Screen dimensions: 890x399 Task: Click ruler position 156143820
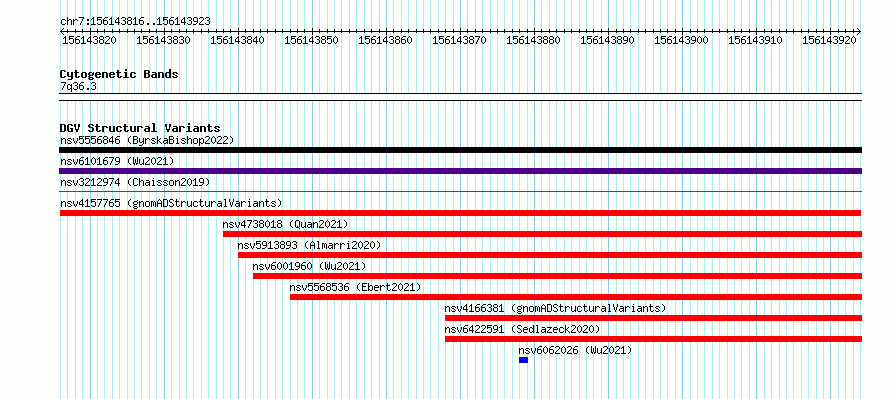tap(89, 40)
